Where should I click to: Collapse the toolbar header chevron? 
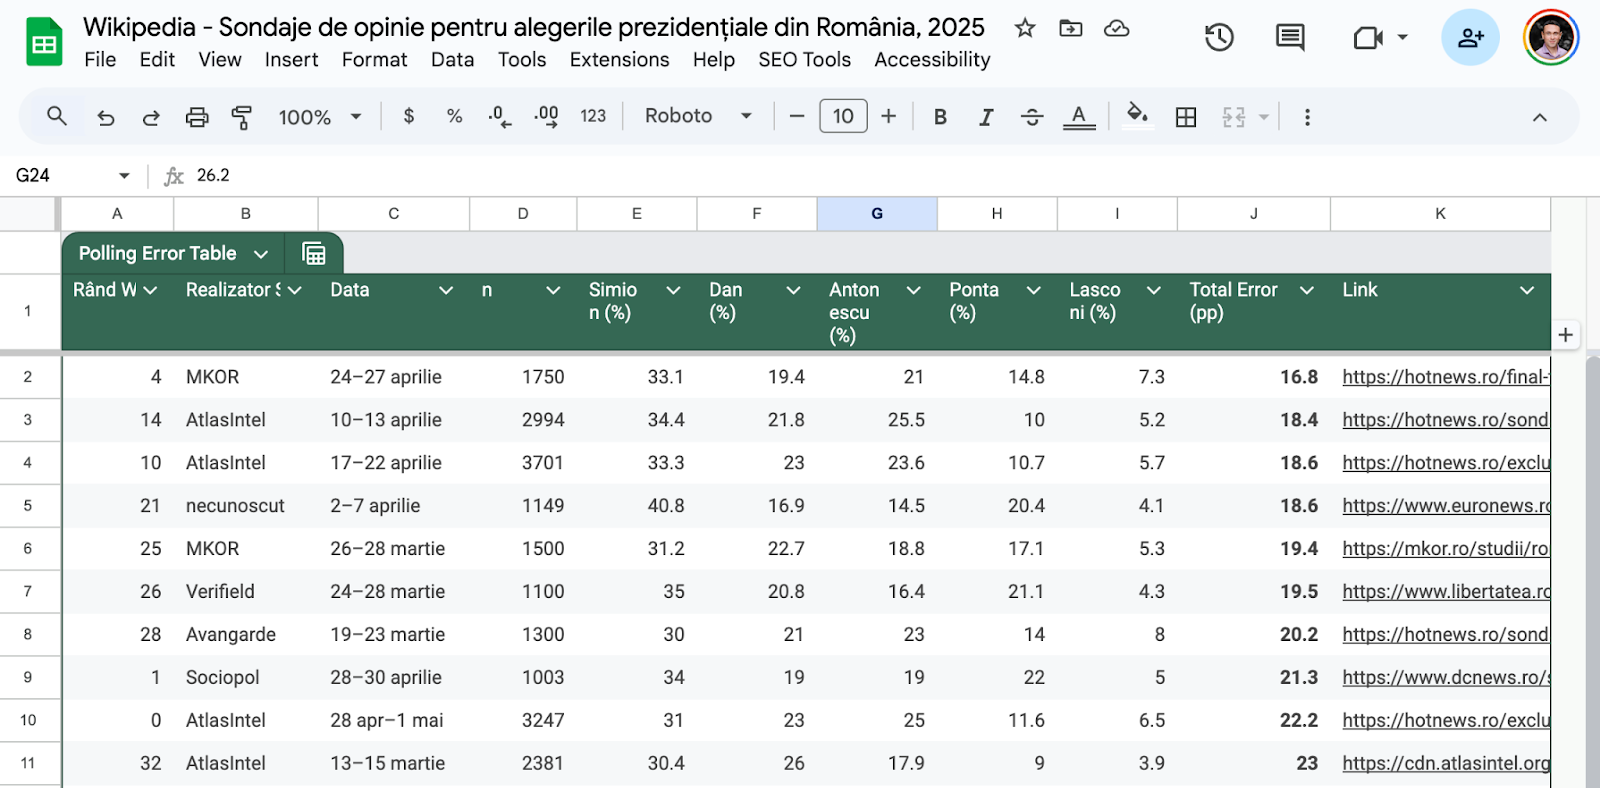point(1540,117)
